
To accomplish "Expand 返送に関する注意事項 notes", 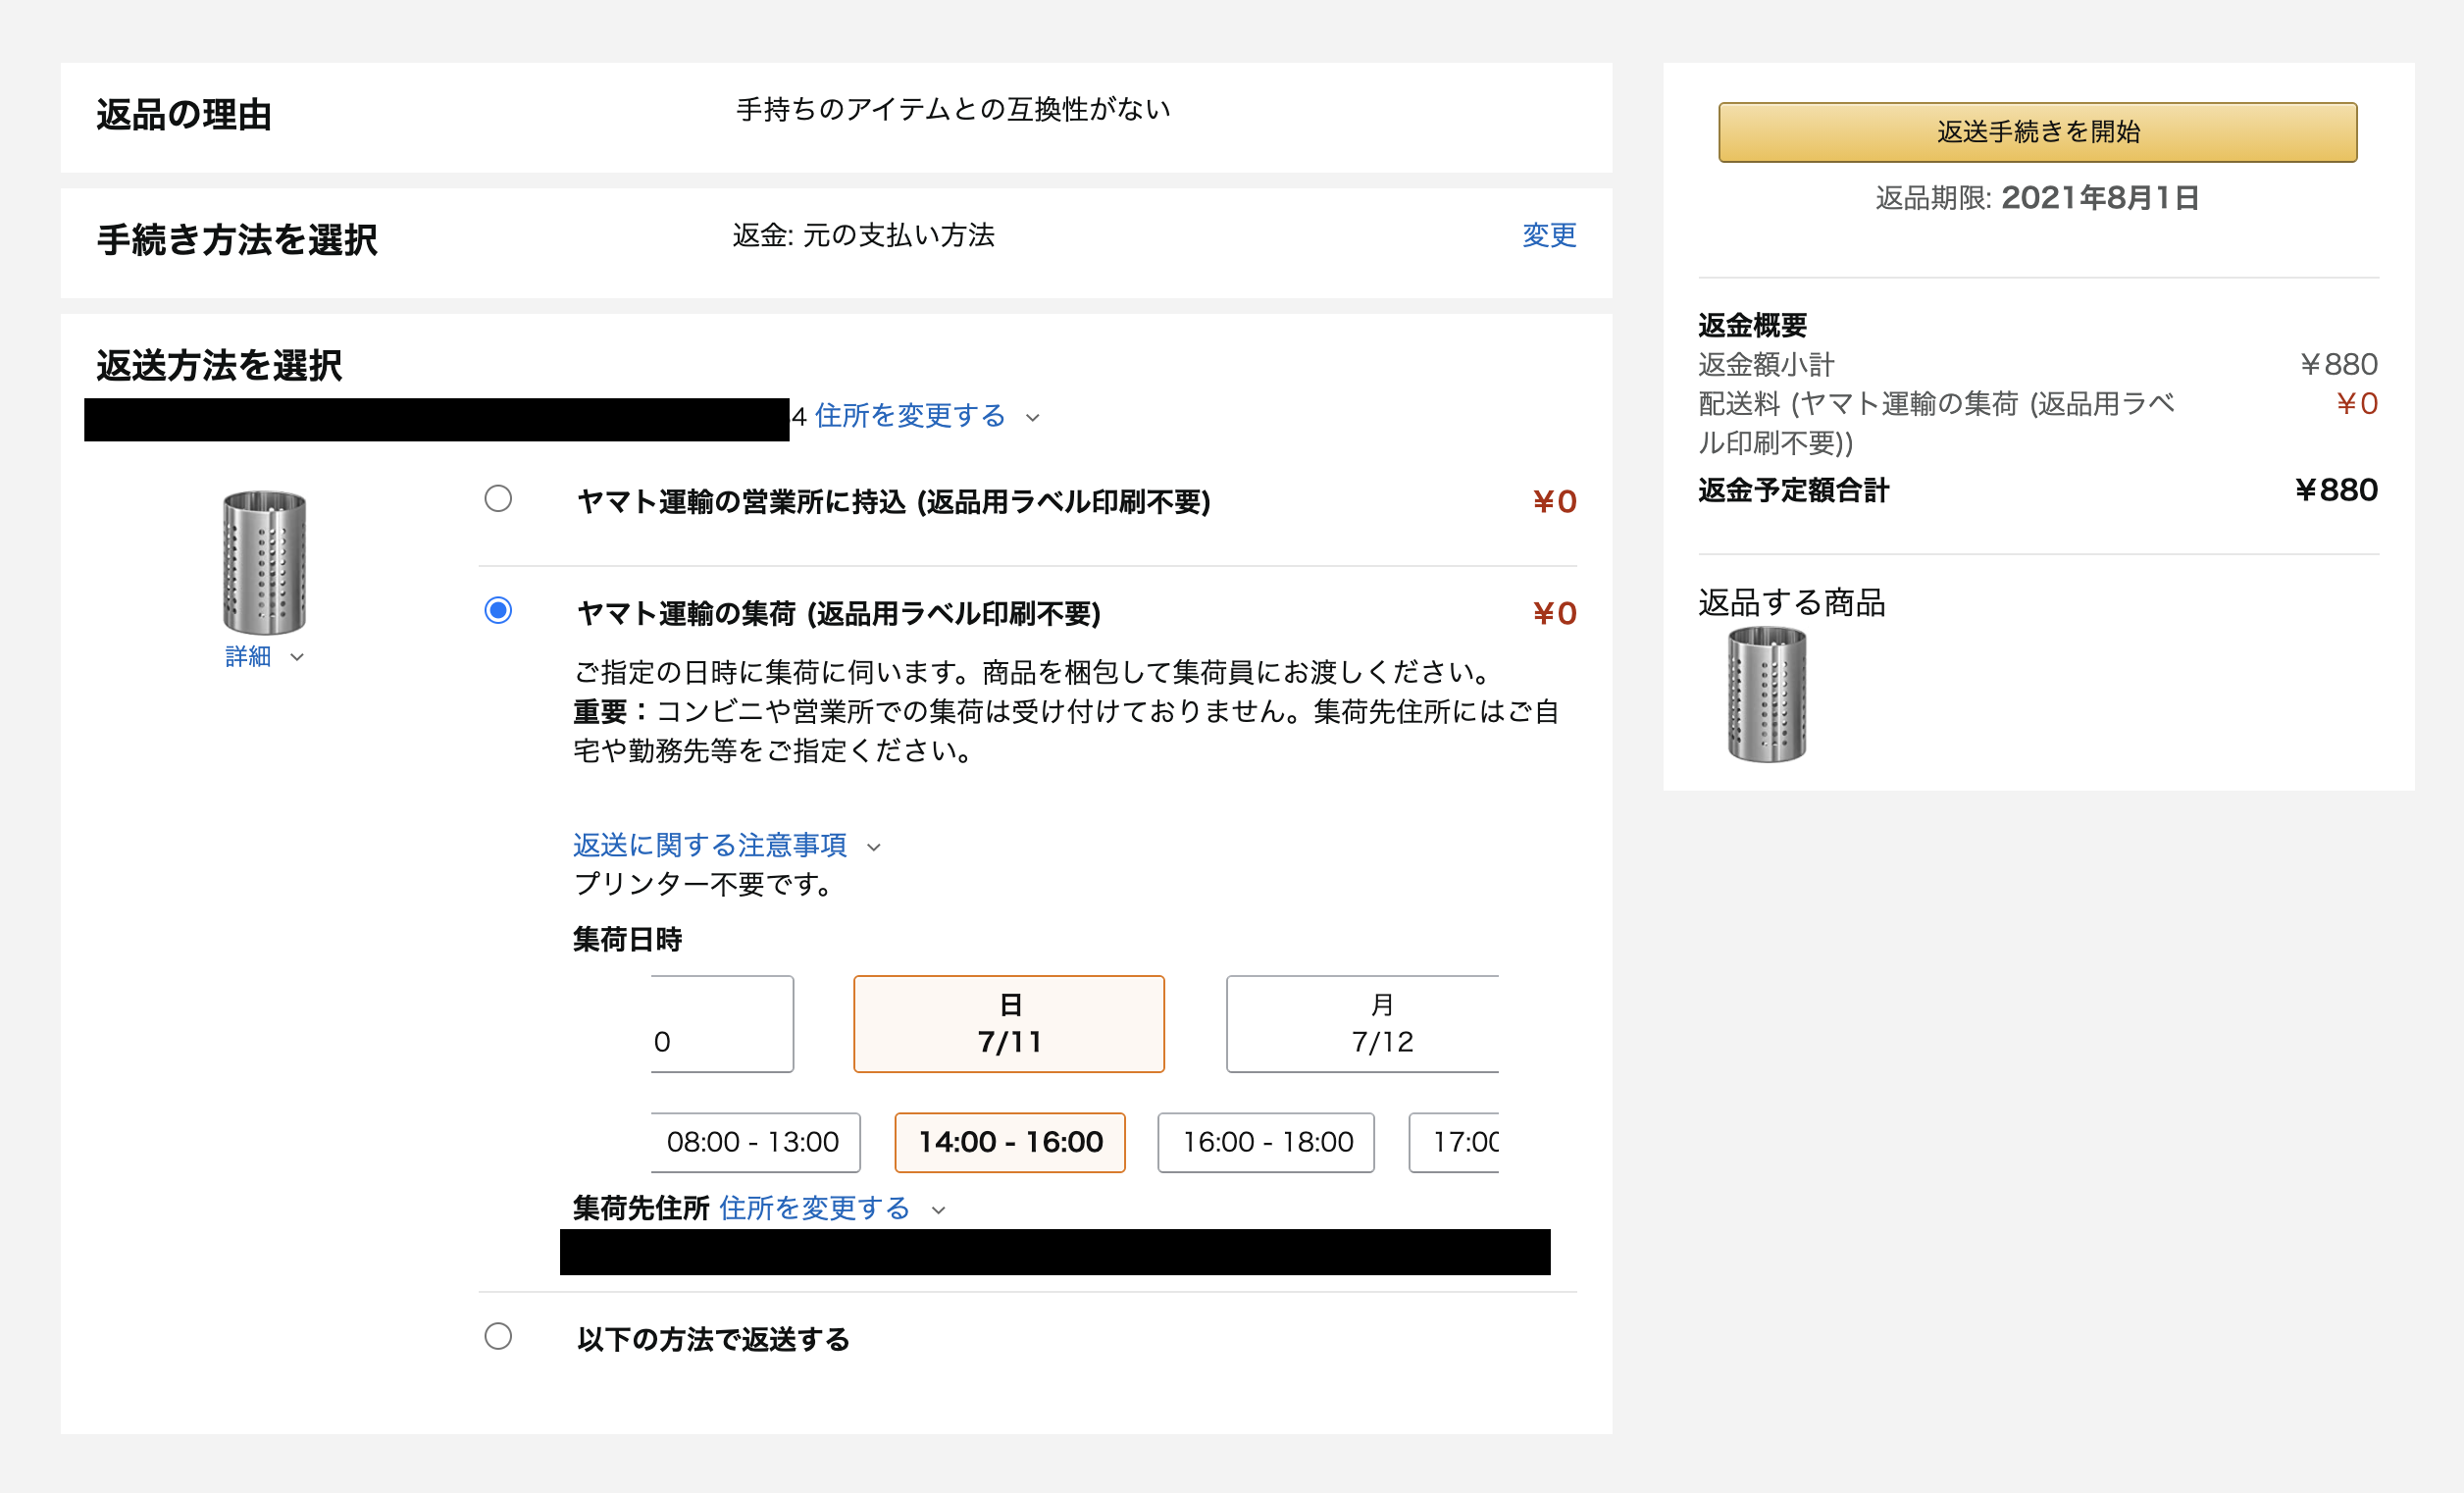I will pyautogui.click(x=709, y=845).
